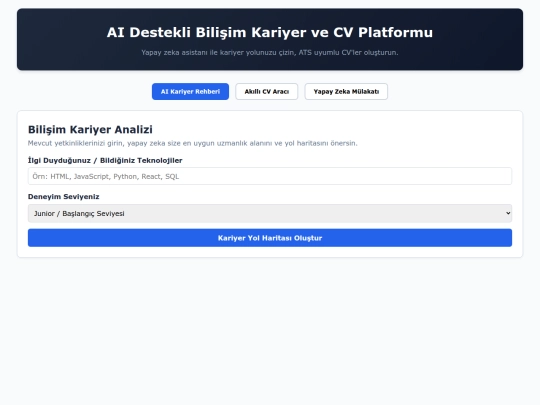Click the İlgi Duyduğunuz / Bildiğiniz Teknolojiler label
The width and height of the screenshot is (540, 405).
coord(105,160)
